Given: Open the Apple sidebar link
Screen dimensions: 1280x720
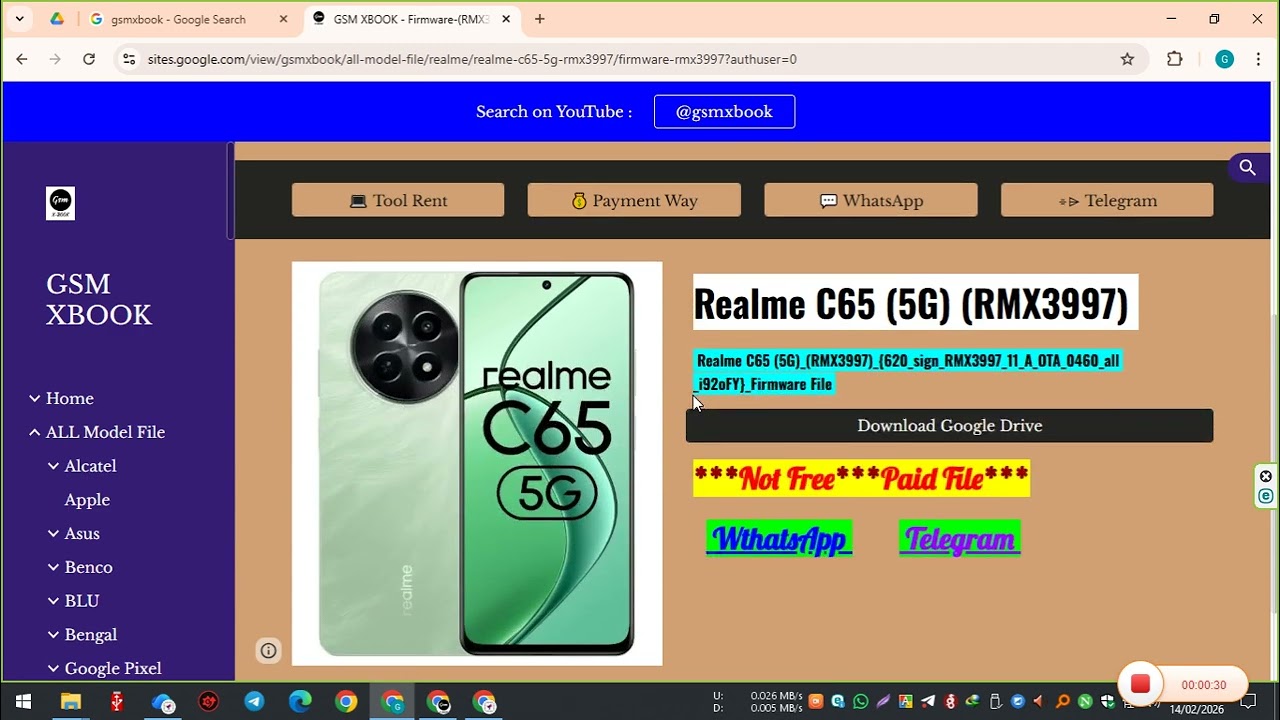Looking at the screenshot, I should coord(87,500).
